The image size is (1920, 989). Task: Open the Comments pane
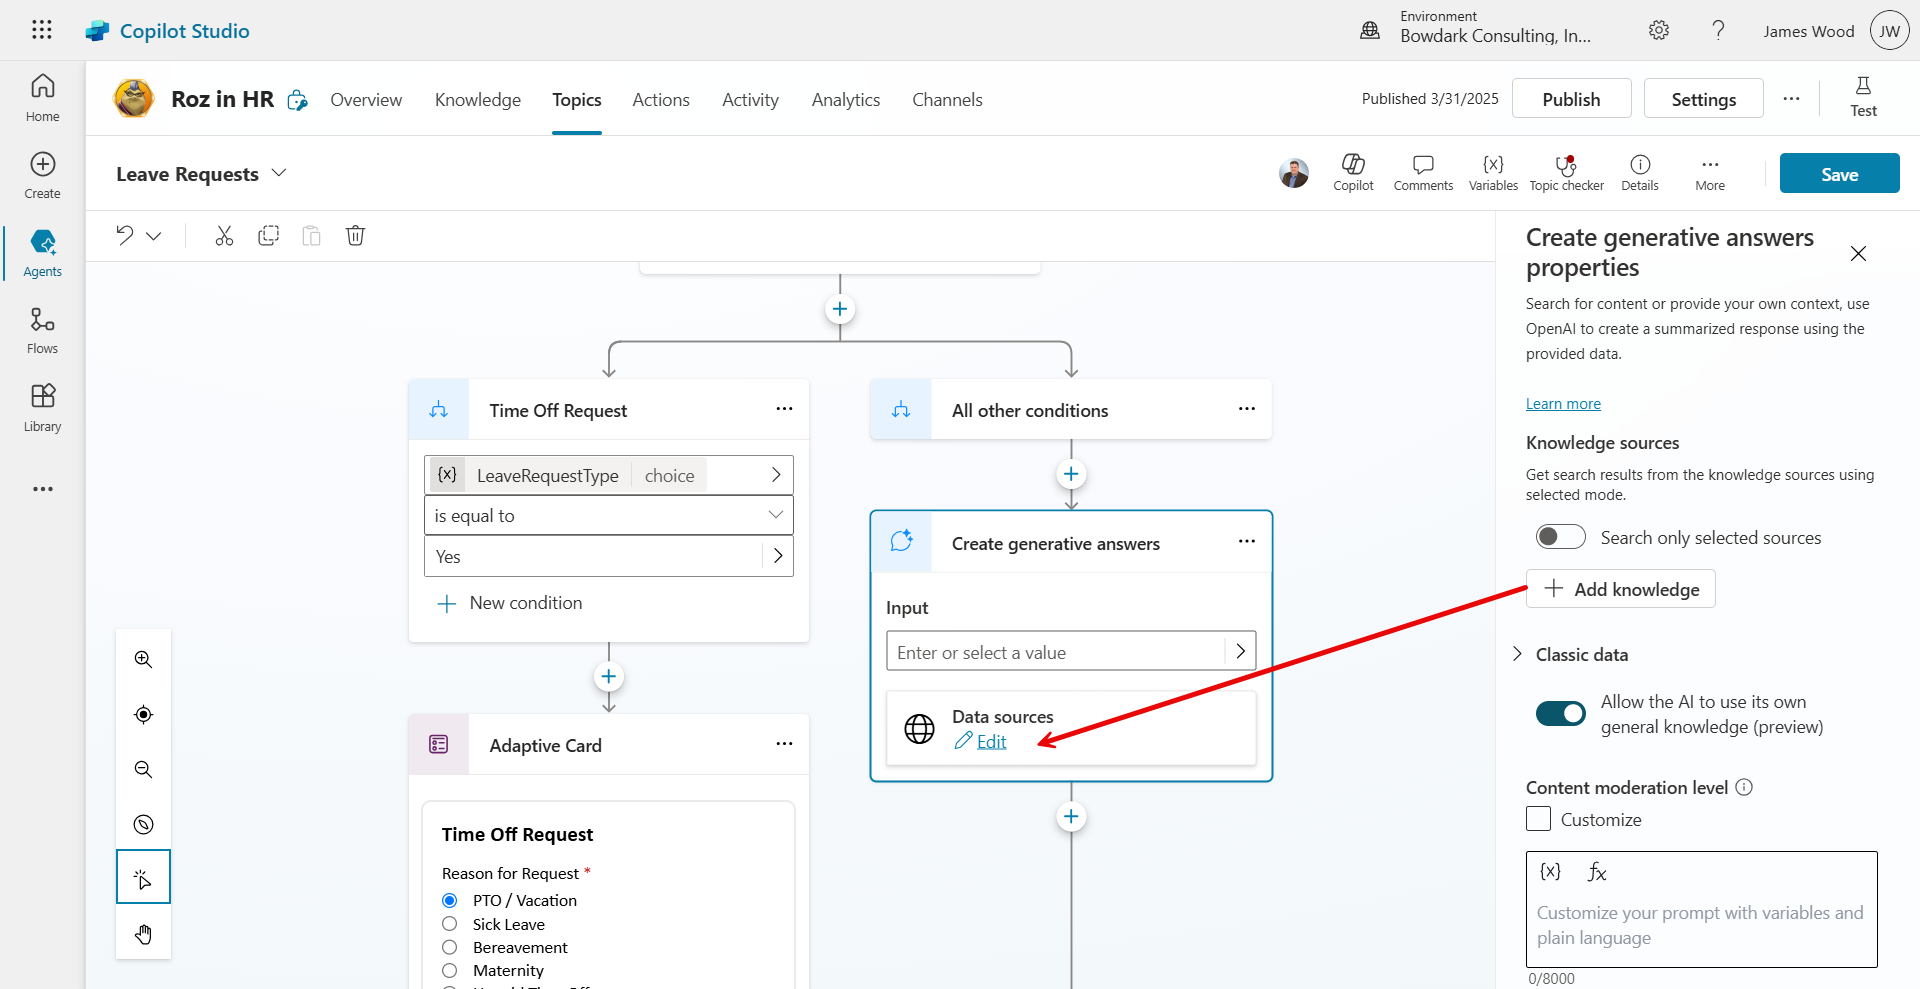point(1423,172)
